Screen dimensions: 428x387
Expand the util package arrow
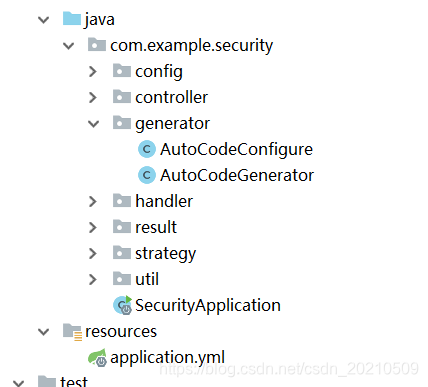[93, 279]
